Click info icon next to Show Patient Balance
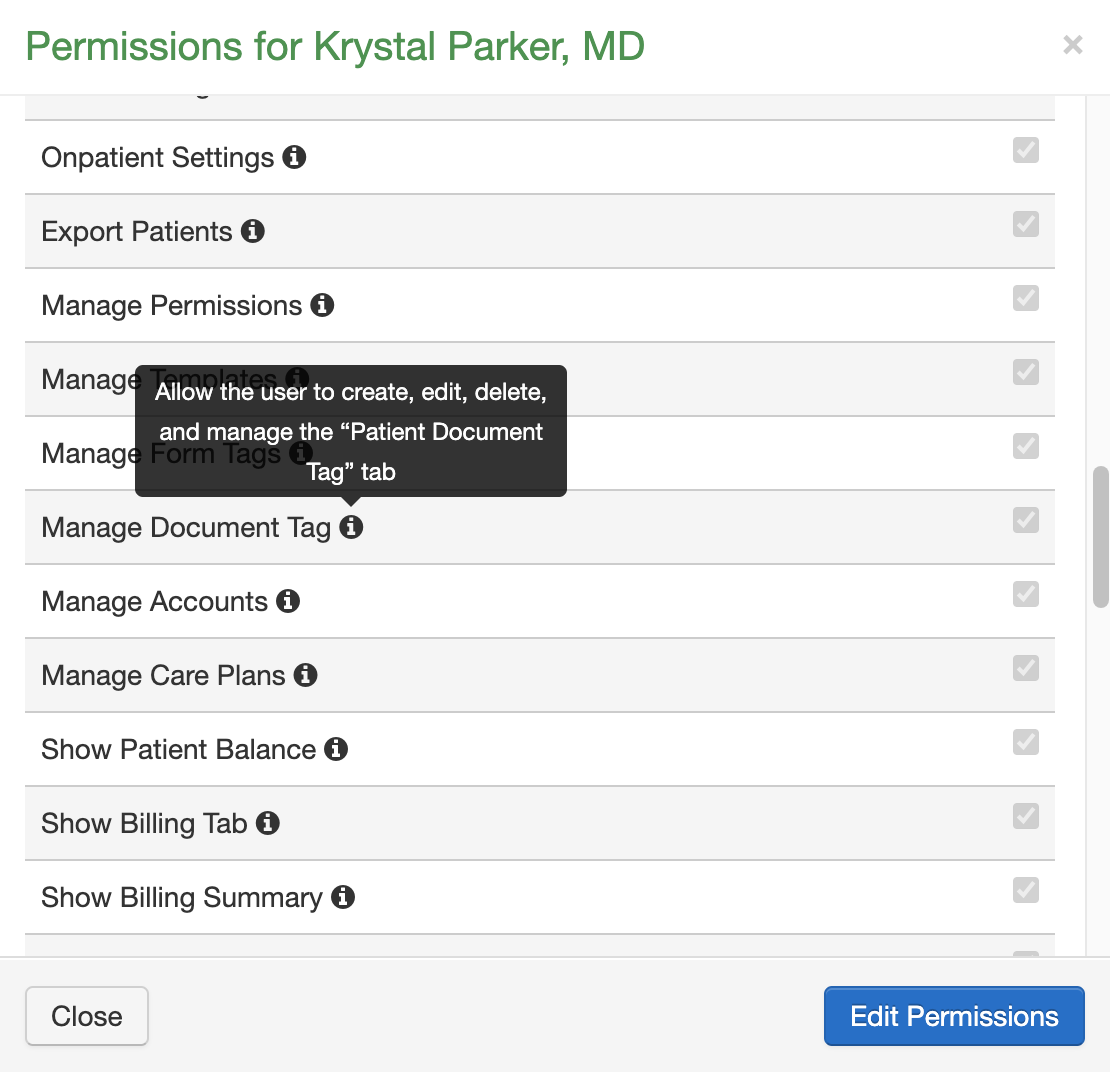The width and height of the screenshot is (1110, 1072). (x=336, y=749)
